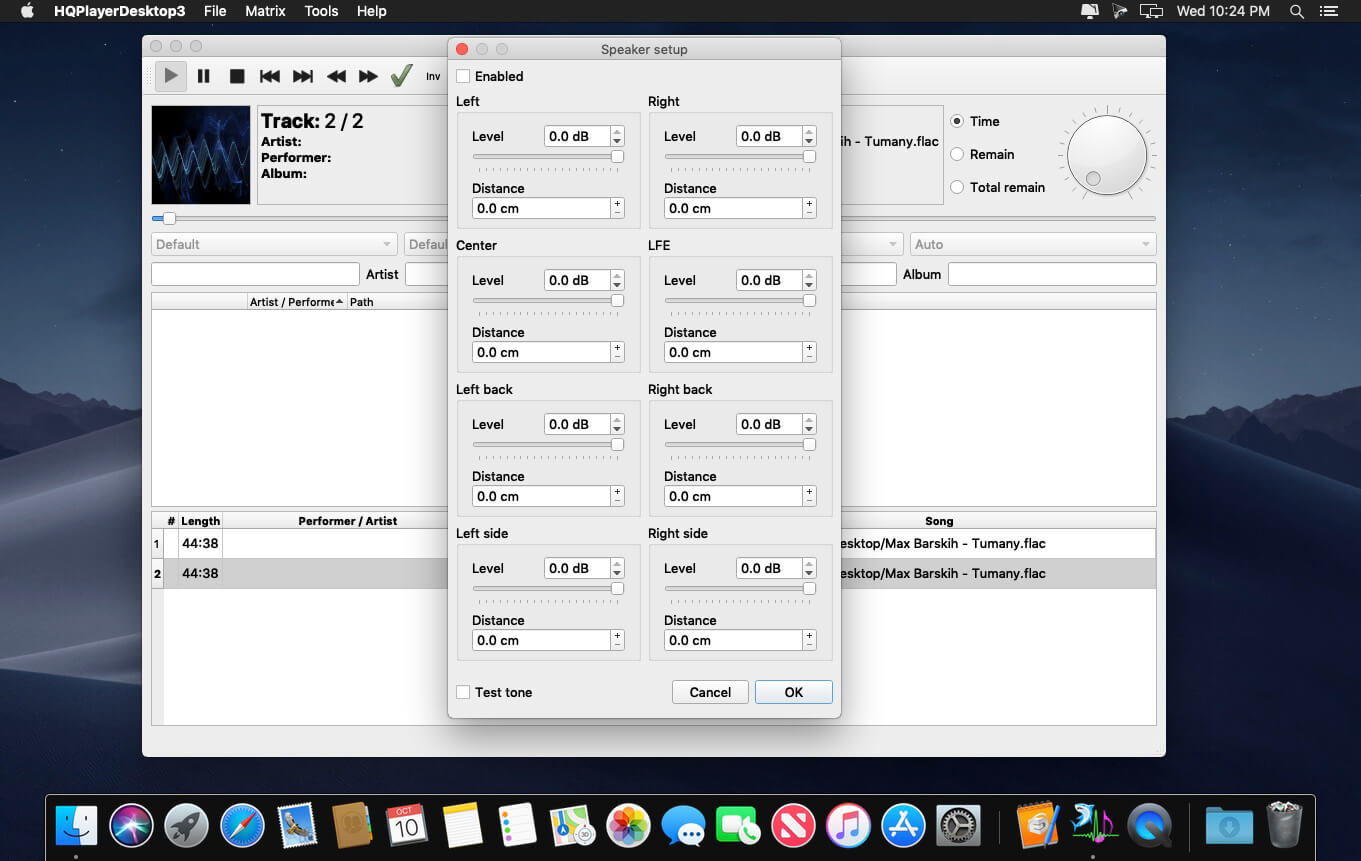The height and width of the screenshot is (861, 1361).
Task: Toggle the Test tone checkbox
Action: [x=463, y=692]
